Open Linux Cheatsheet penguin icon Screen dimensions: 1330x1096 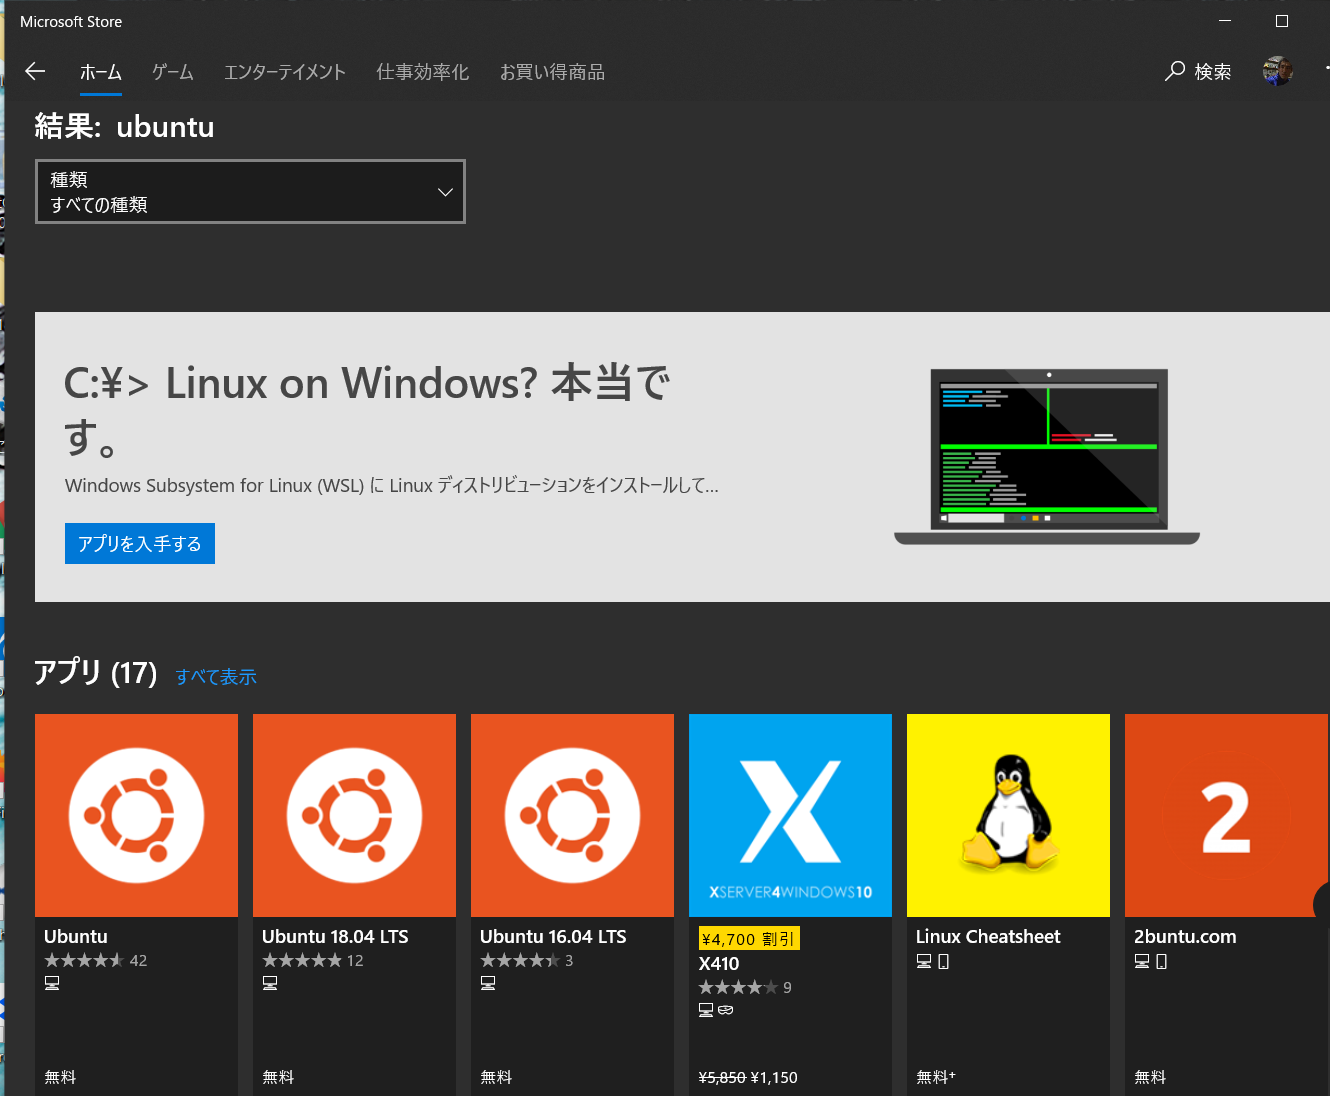click(x=1008, y=815)
